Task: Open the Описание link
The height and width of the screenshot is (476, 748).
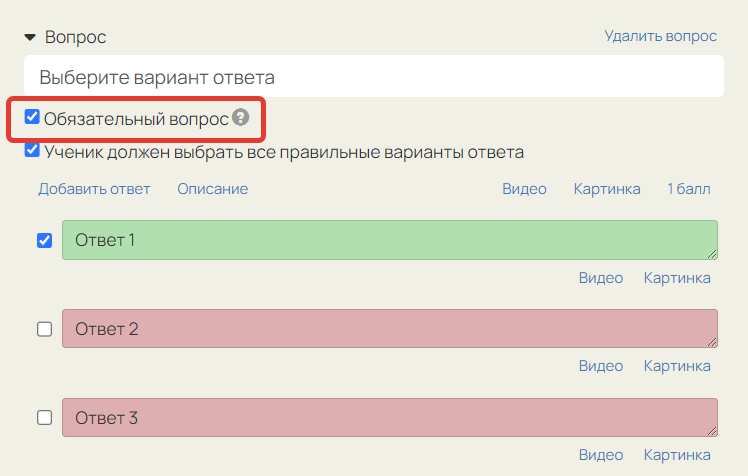Action: point(213,189)
